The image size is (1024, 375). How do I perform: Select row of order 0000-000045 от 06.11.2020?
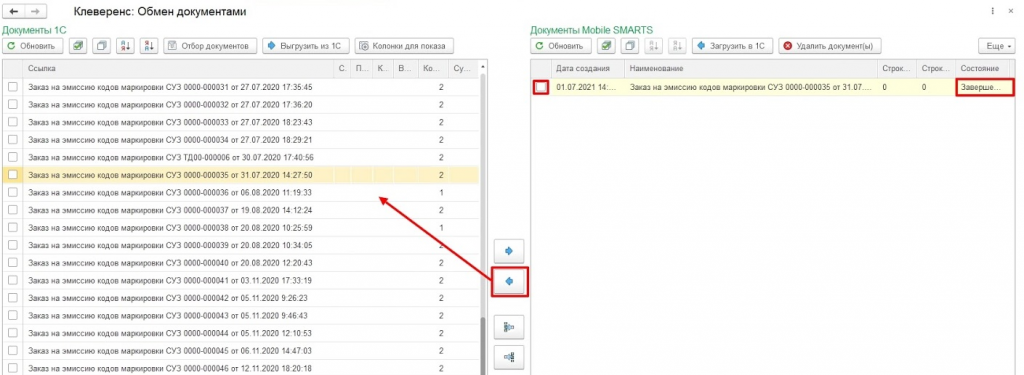click(x=240, y=351)
